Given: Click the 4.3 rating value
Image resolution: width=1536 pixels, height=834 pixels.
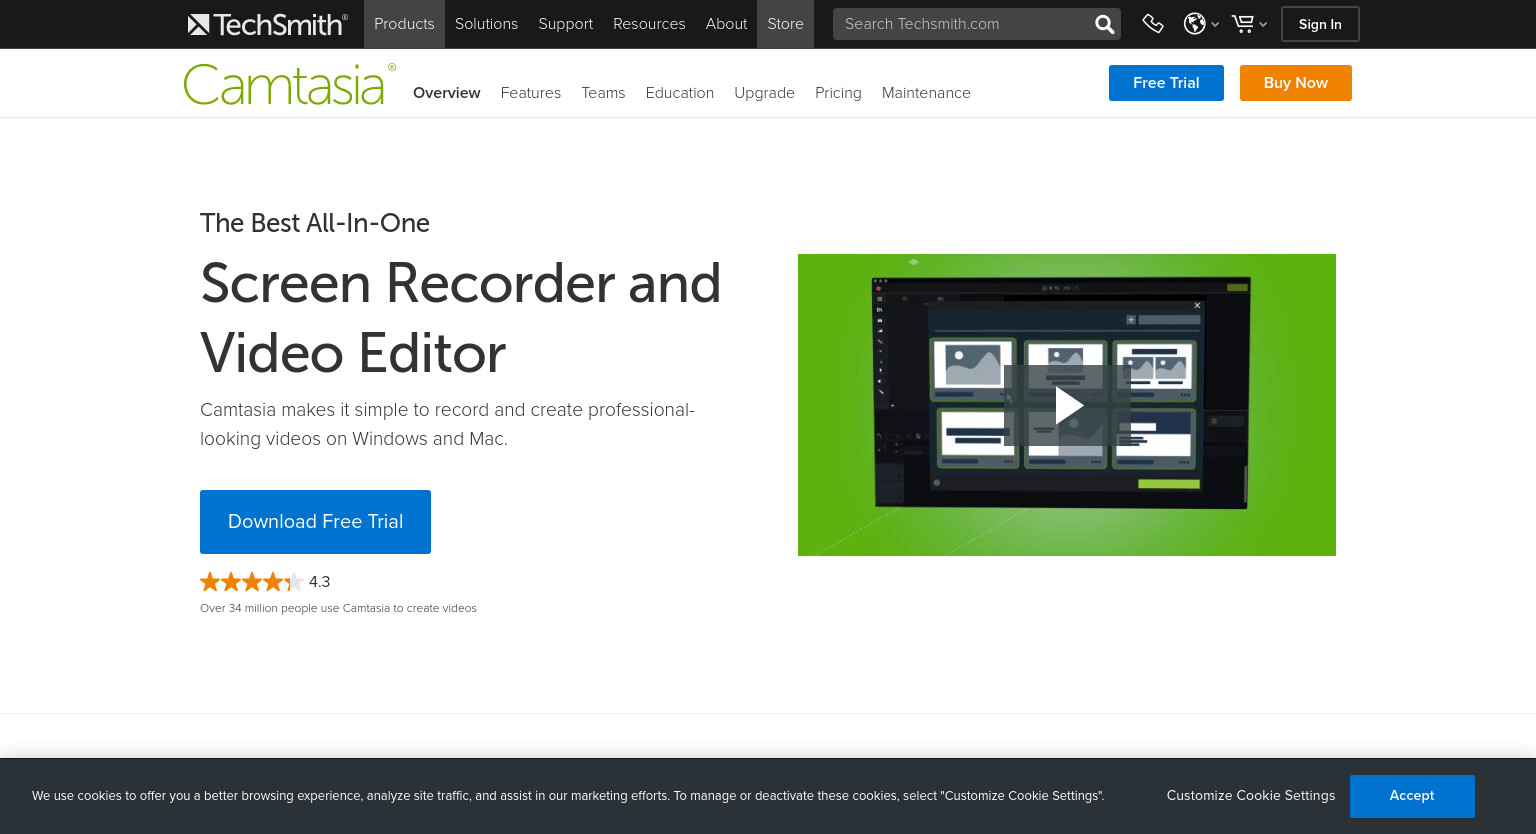Looking at the screenshot, I should [319, 582].
